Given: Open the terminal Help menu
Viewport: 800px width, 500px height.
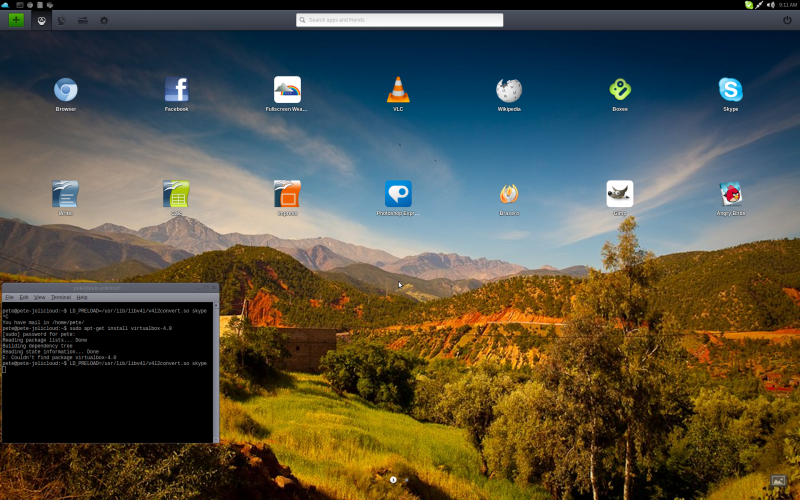Looking at the screenshot, I should coord(82,297).
